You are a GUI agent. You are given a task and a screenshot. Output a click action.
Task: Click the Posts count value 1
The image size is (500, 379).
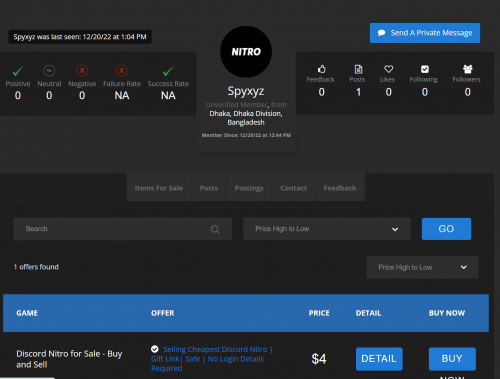point(358,92)
